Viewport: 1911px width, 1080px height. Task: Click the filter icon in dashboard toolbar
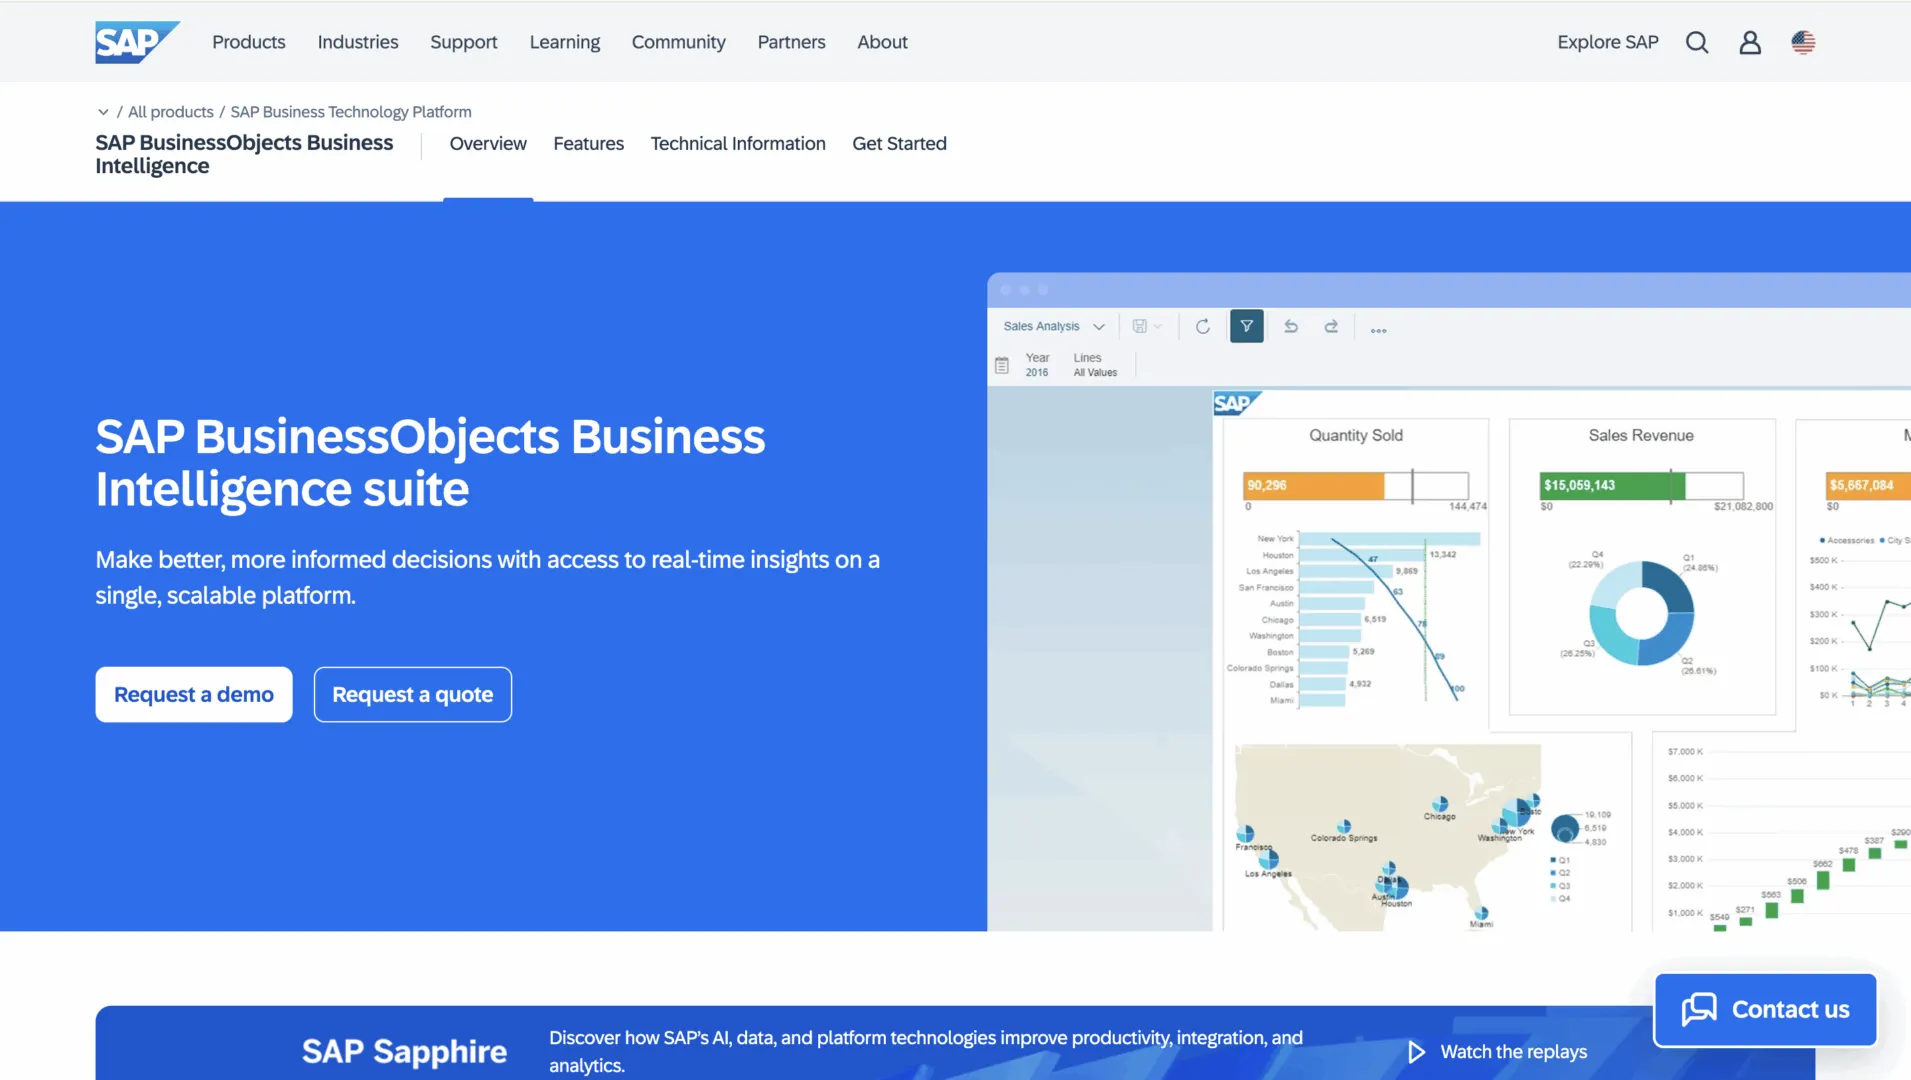pos(1246,326)
